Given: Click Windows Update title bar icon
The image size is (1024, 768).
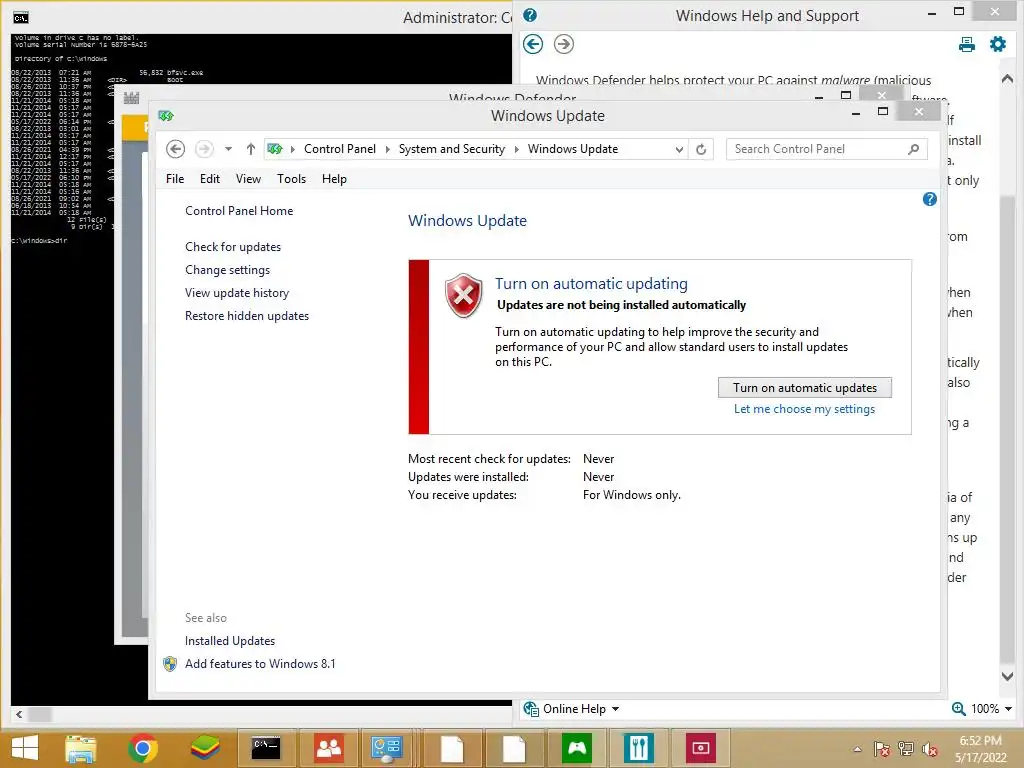Looking at the screenshot, I should 166,116.
